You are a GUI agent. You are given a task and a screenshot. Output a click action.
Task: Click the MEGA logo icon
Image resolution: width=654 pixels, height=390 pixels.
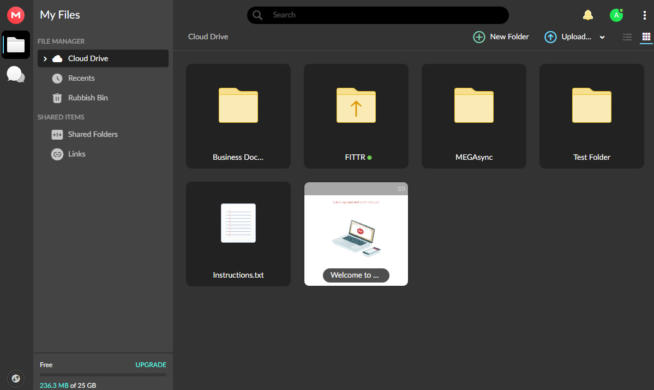pyautogui.click(x=15, y=15)
